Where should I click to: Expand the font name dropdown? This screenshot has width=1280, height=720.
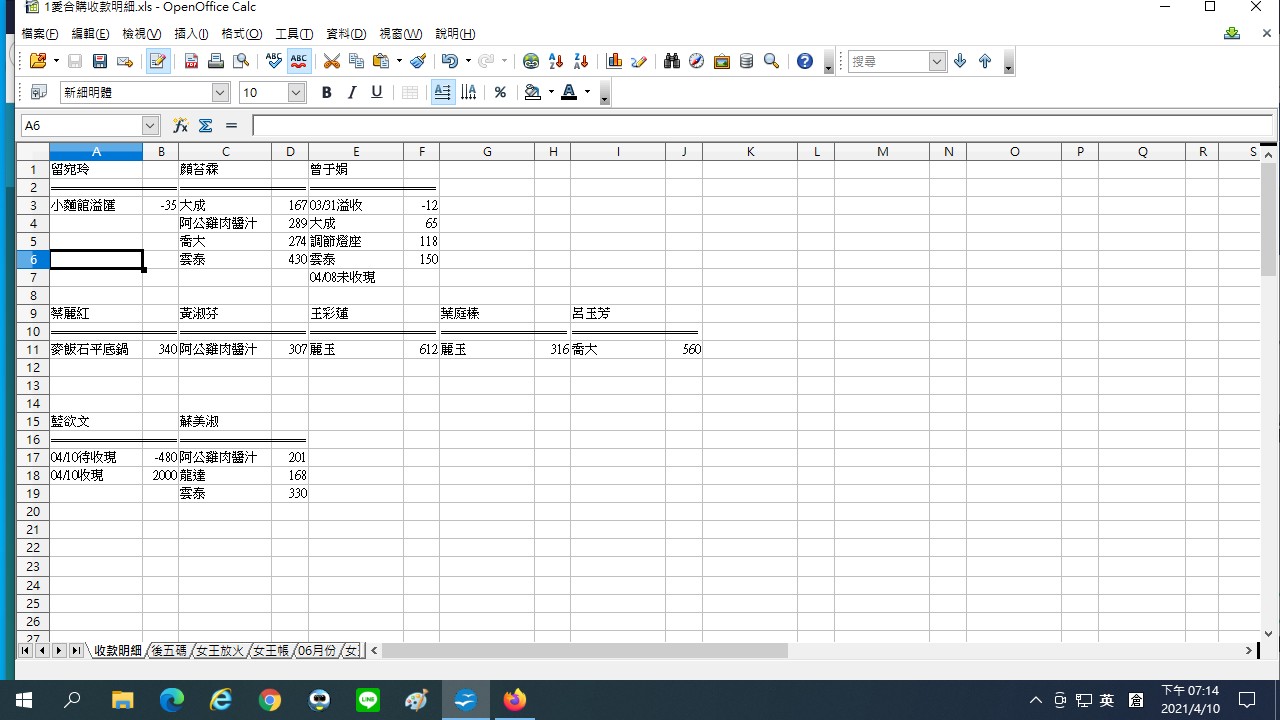(x=220, y=93)
